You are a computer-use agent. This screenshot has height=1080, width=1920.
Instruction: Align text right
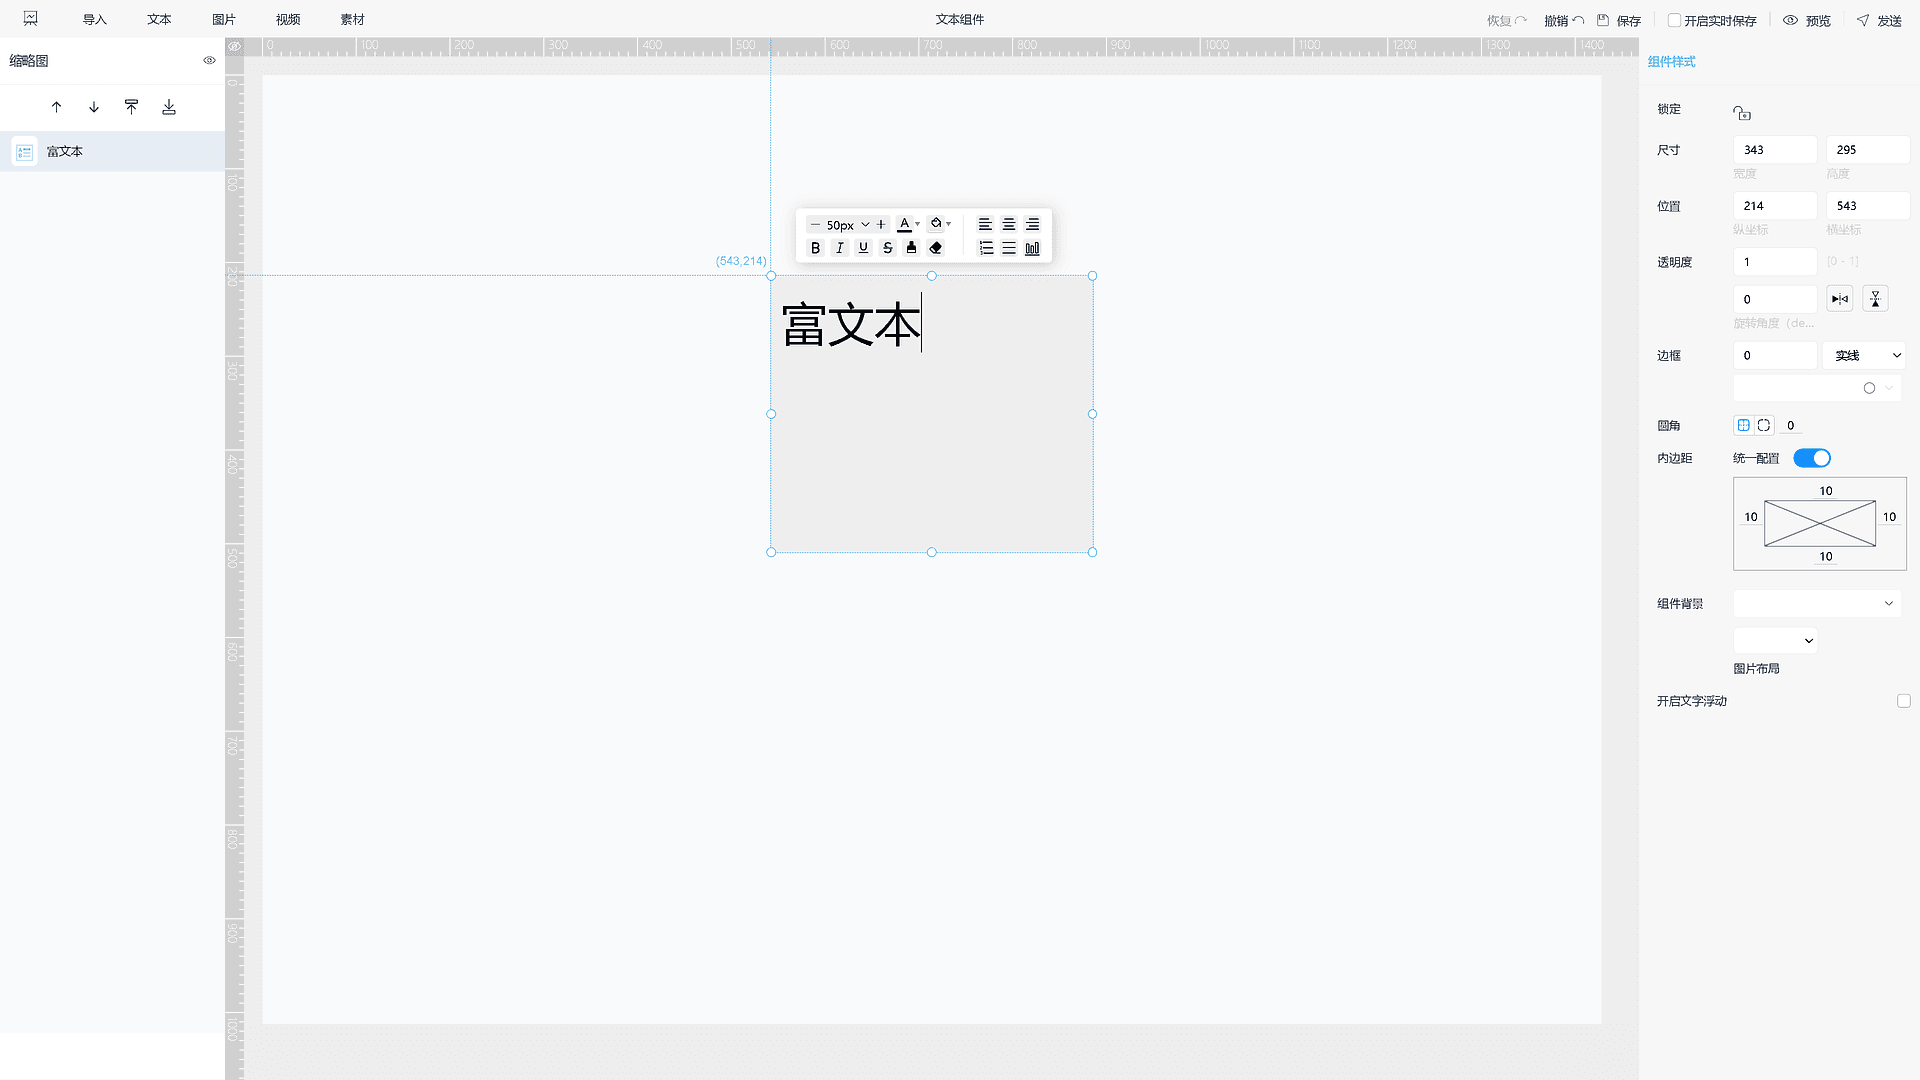(x=1033, y=224)
